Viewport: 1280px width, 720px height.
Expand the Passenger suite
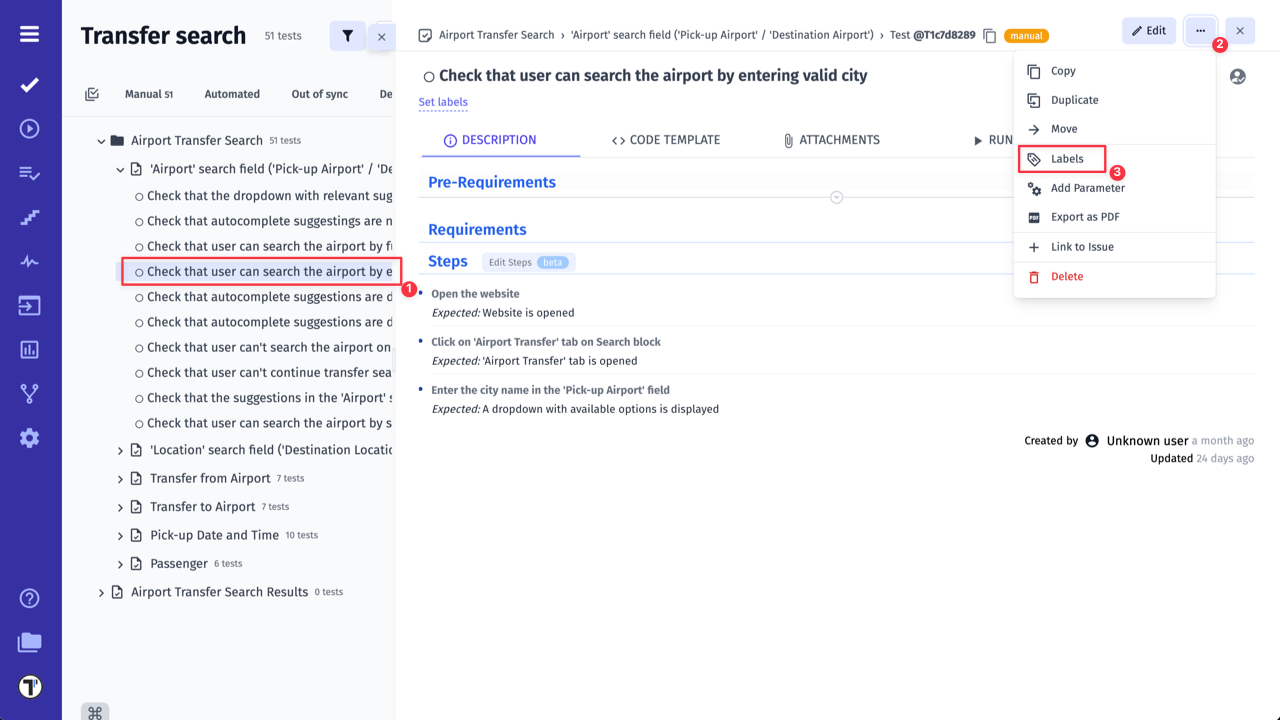click(120, 564)
